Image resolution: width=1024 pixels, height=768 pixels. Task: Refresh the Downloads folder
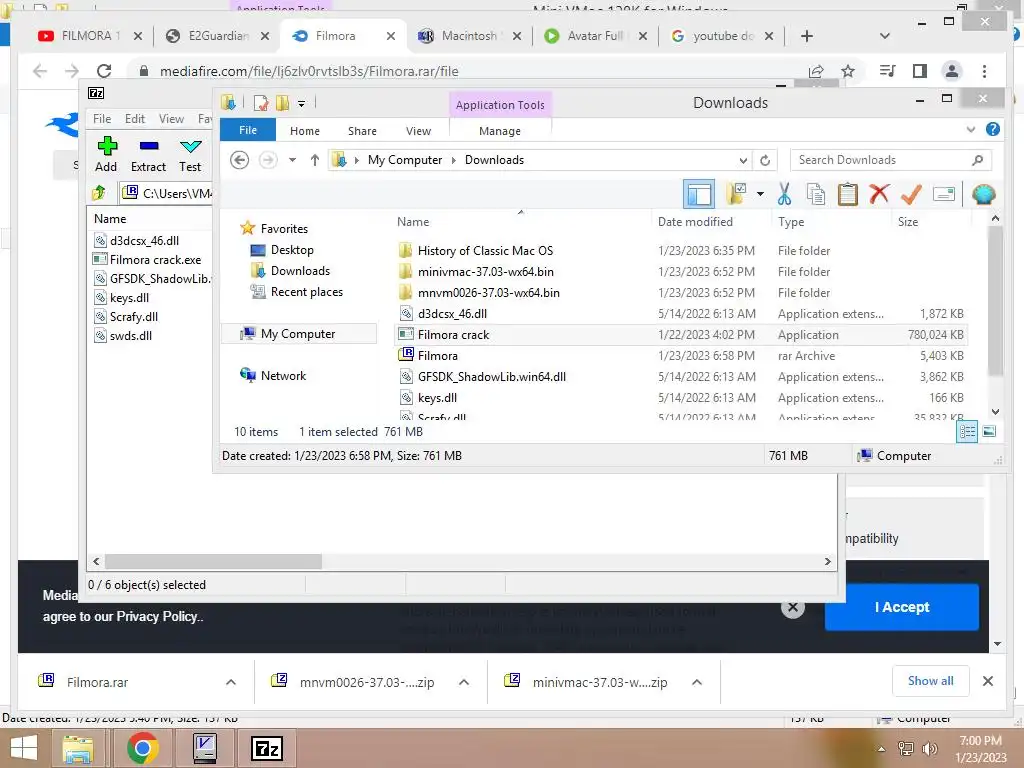click(x=765, y=160)
